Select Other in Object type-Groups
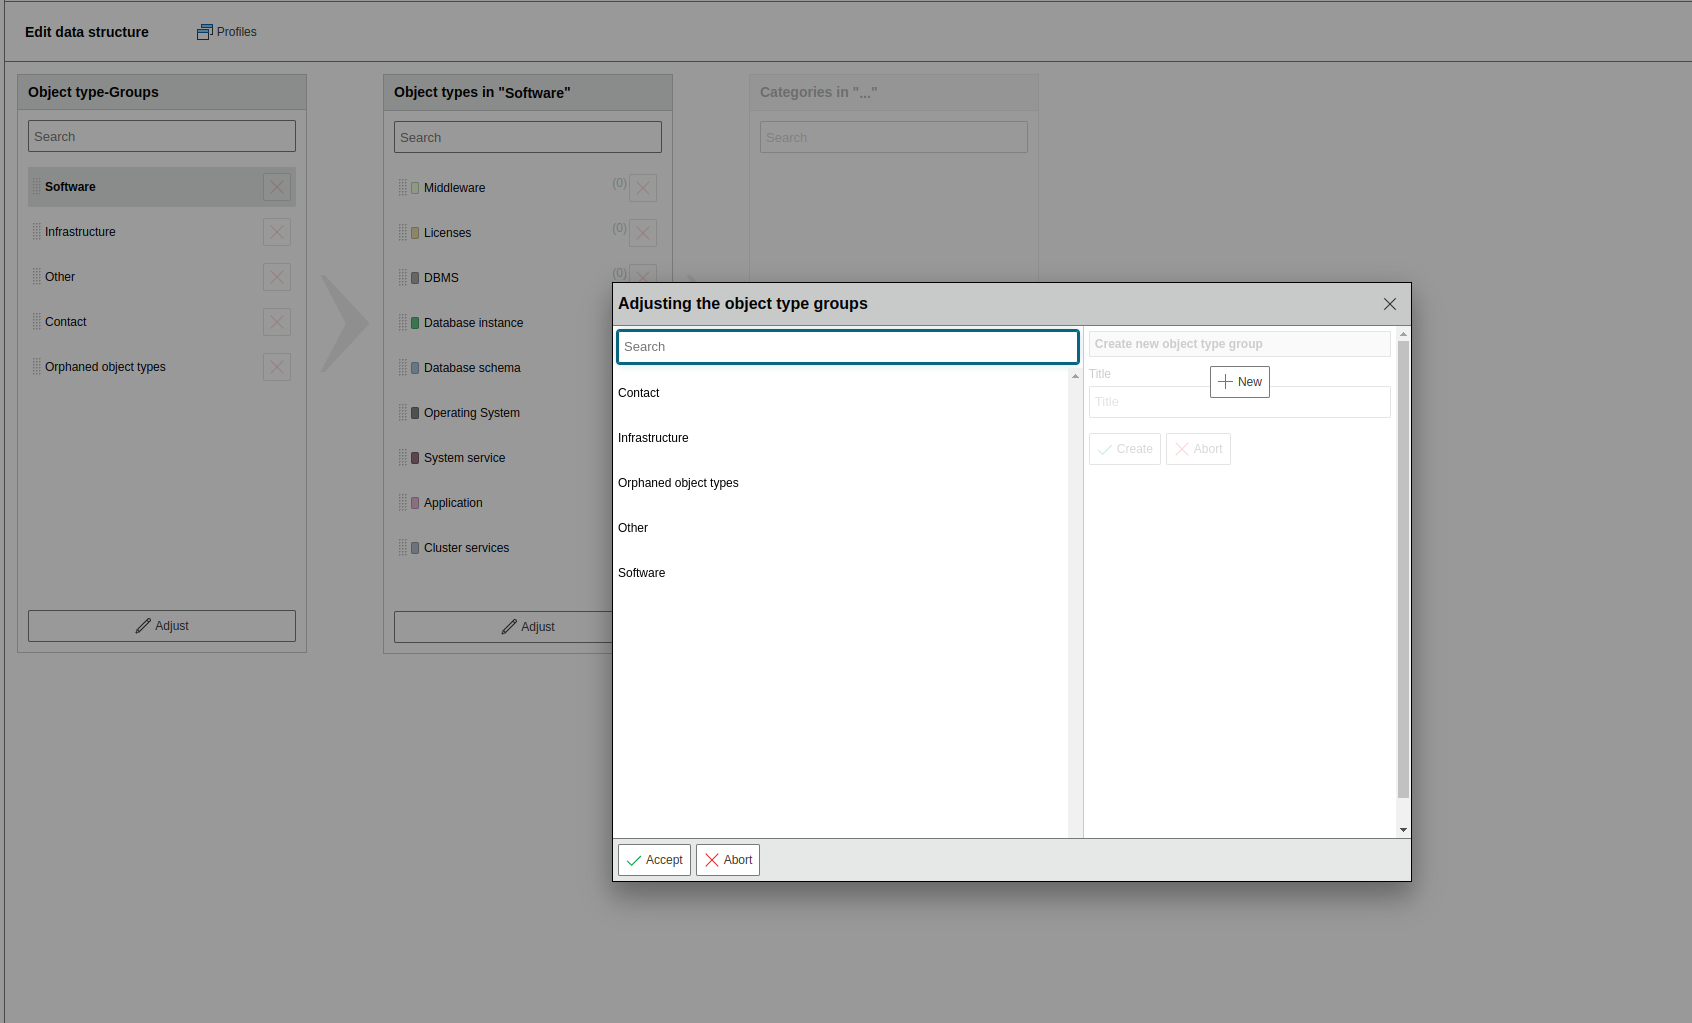 162,277
